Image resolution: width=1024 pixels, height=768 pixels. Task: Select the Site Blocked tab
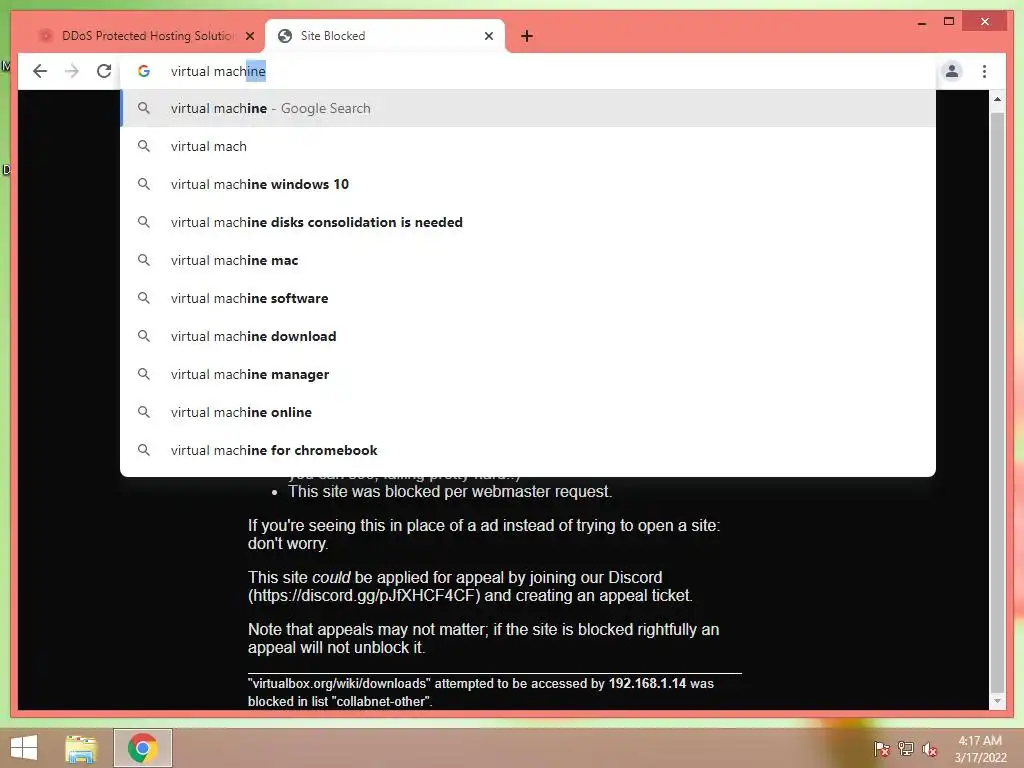[x=385, y=36]
